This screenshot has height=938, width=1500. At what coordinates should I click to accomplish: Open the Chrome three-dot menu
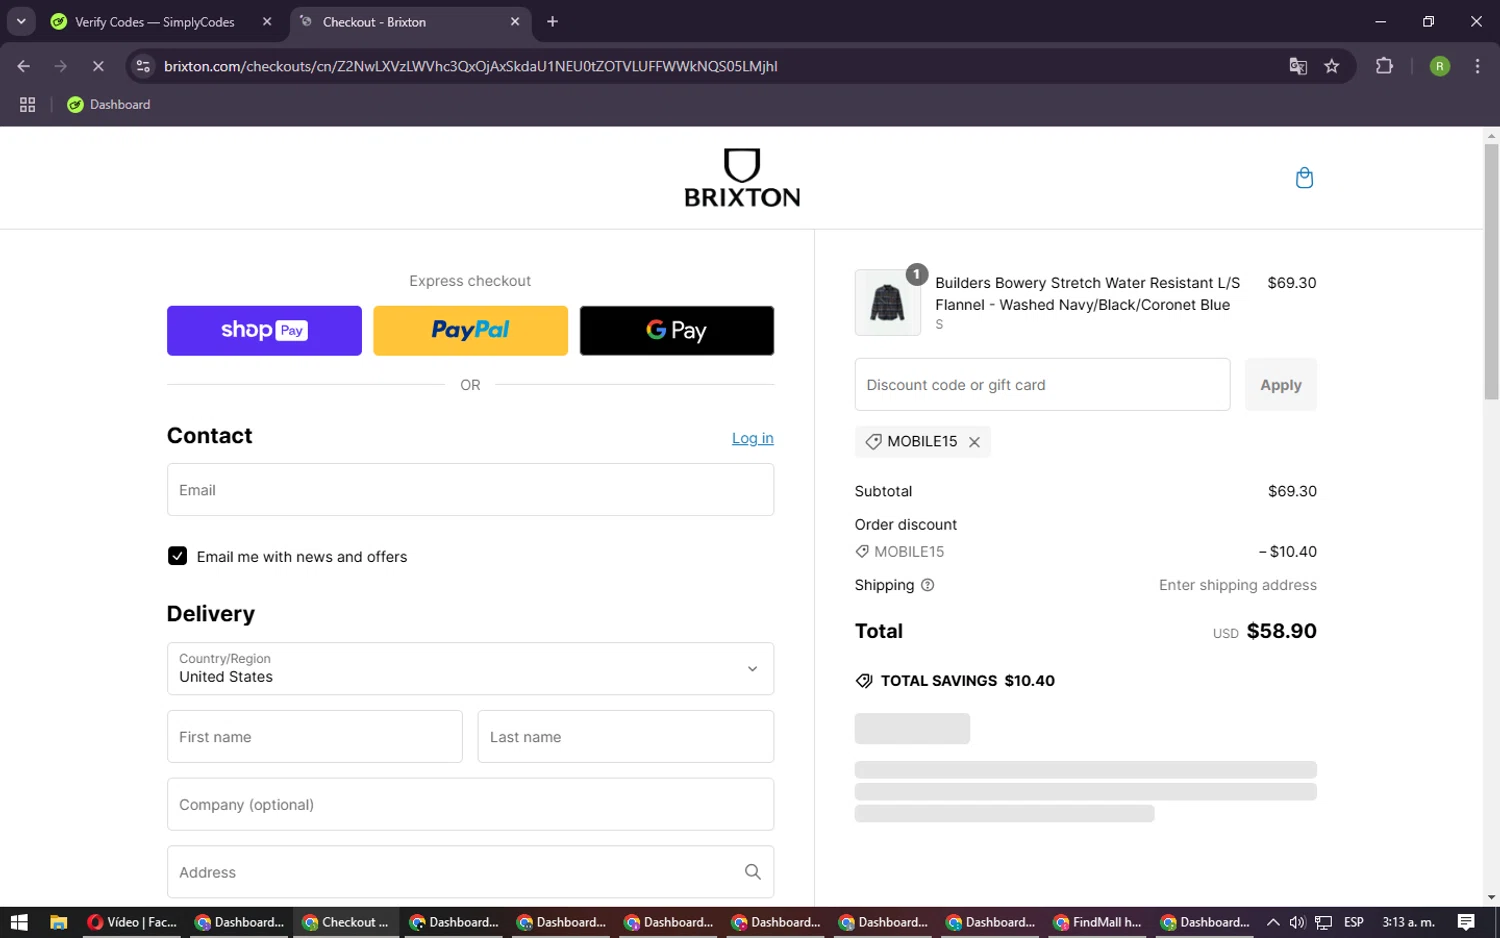pyautogui.click(x=1477, y=66)
